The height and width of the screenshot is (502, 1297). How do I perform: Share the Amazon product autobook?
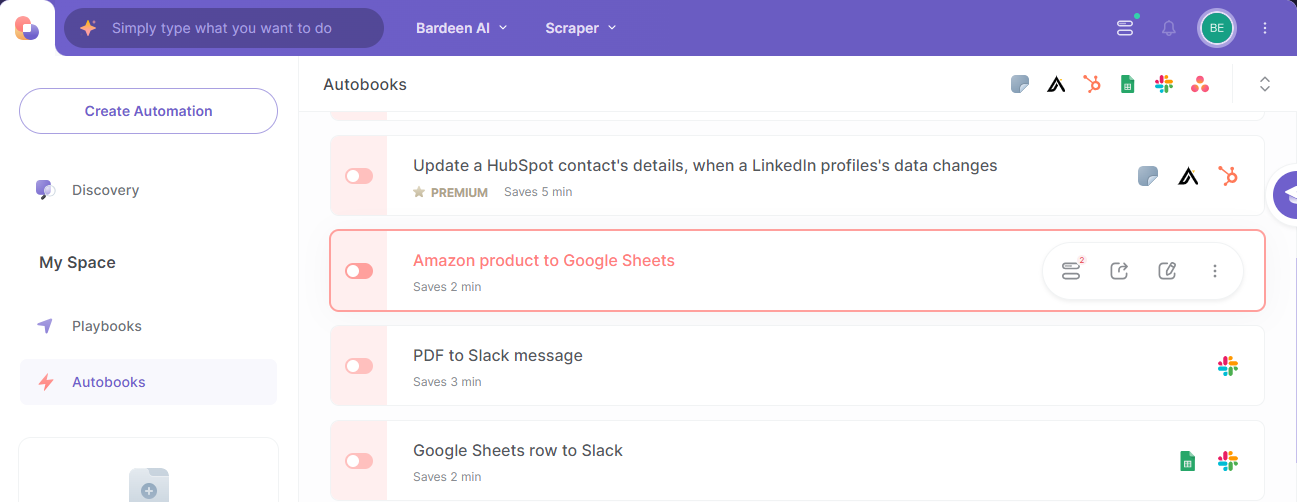point(1119,270)
